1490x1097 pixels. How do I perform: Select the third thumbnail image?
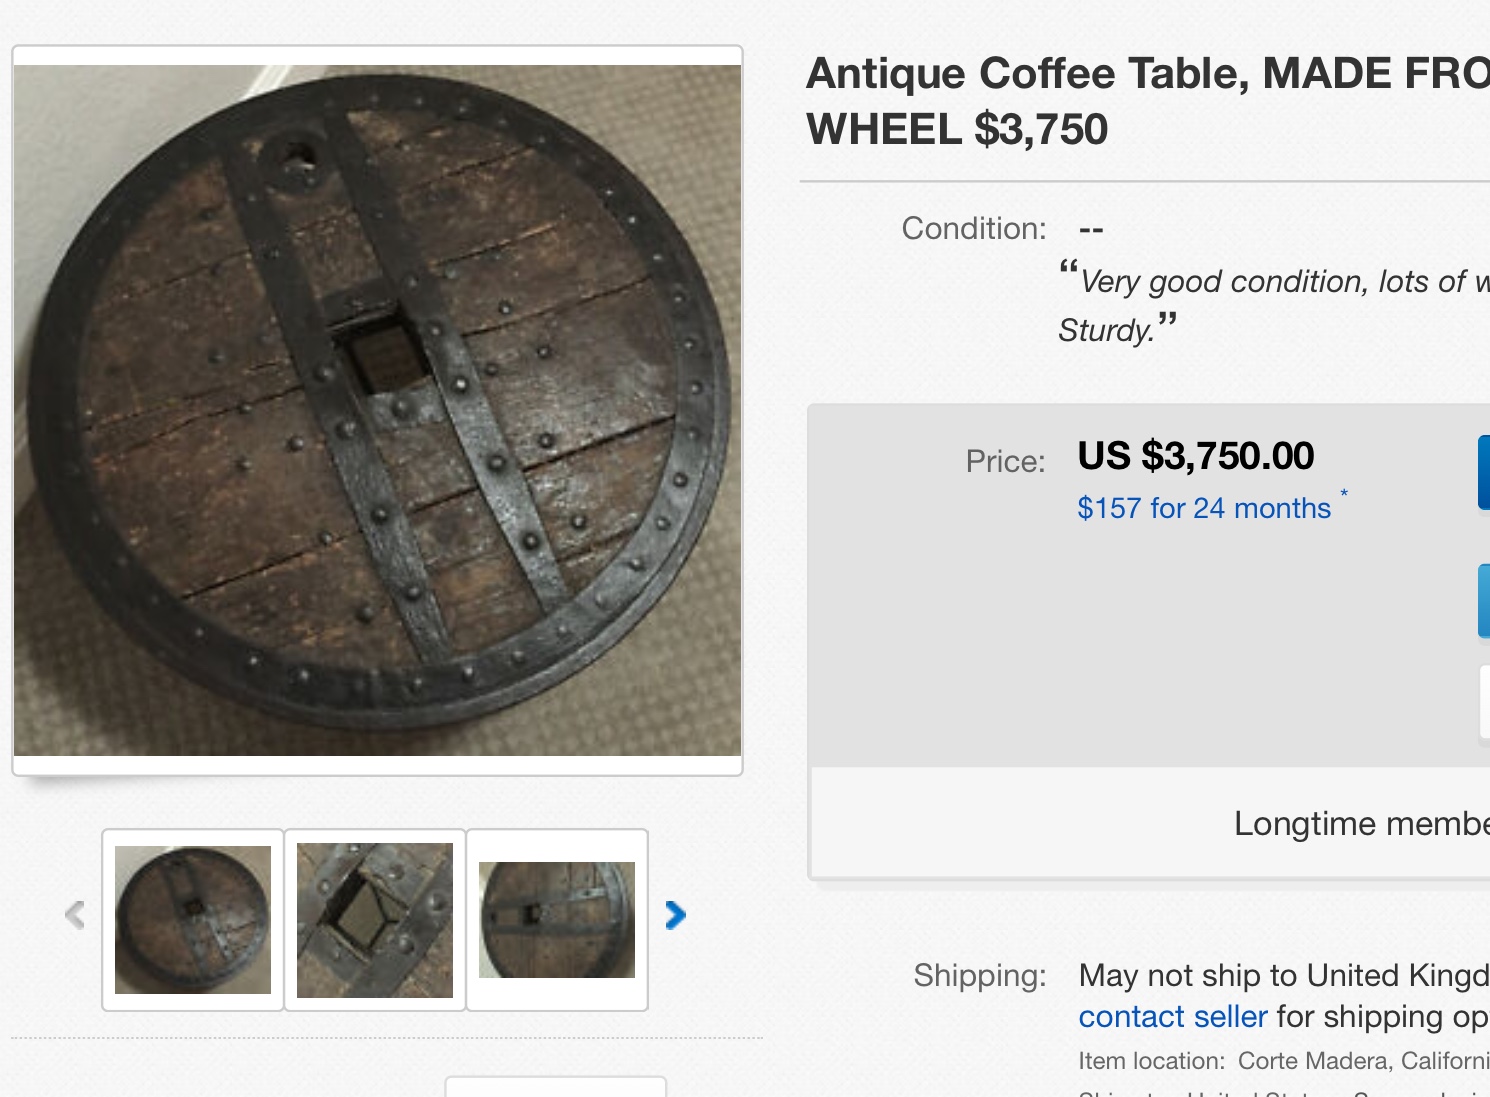(x=557, y=920)
